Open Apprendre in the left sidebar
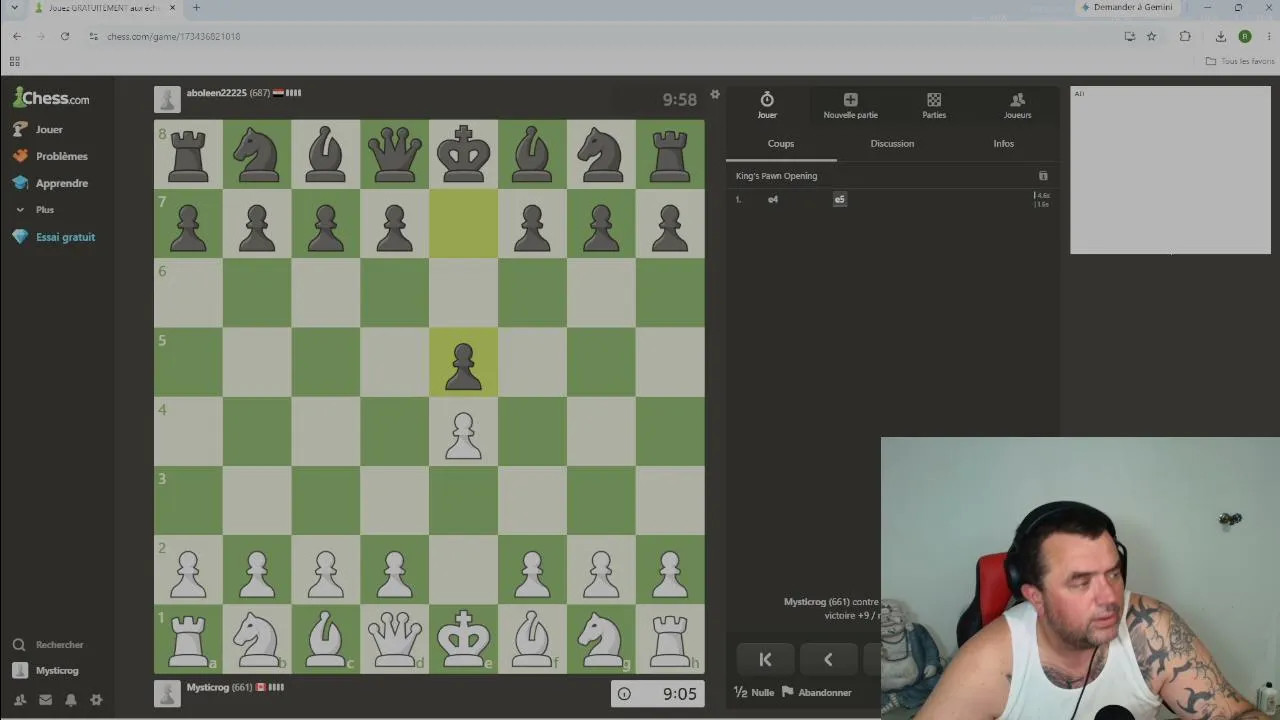The height and width of the screenshot is (720, 1280). click(x=50, y=183)
